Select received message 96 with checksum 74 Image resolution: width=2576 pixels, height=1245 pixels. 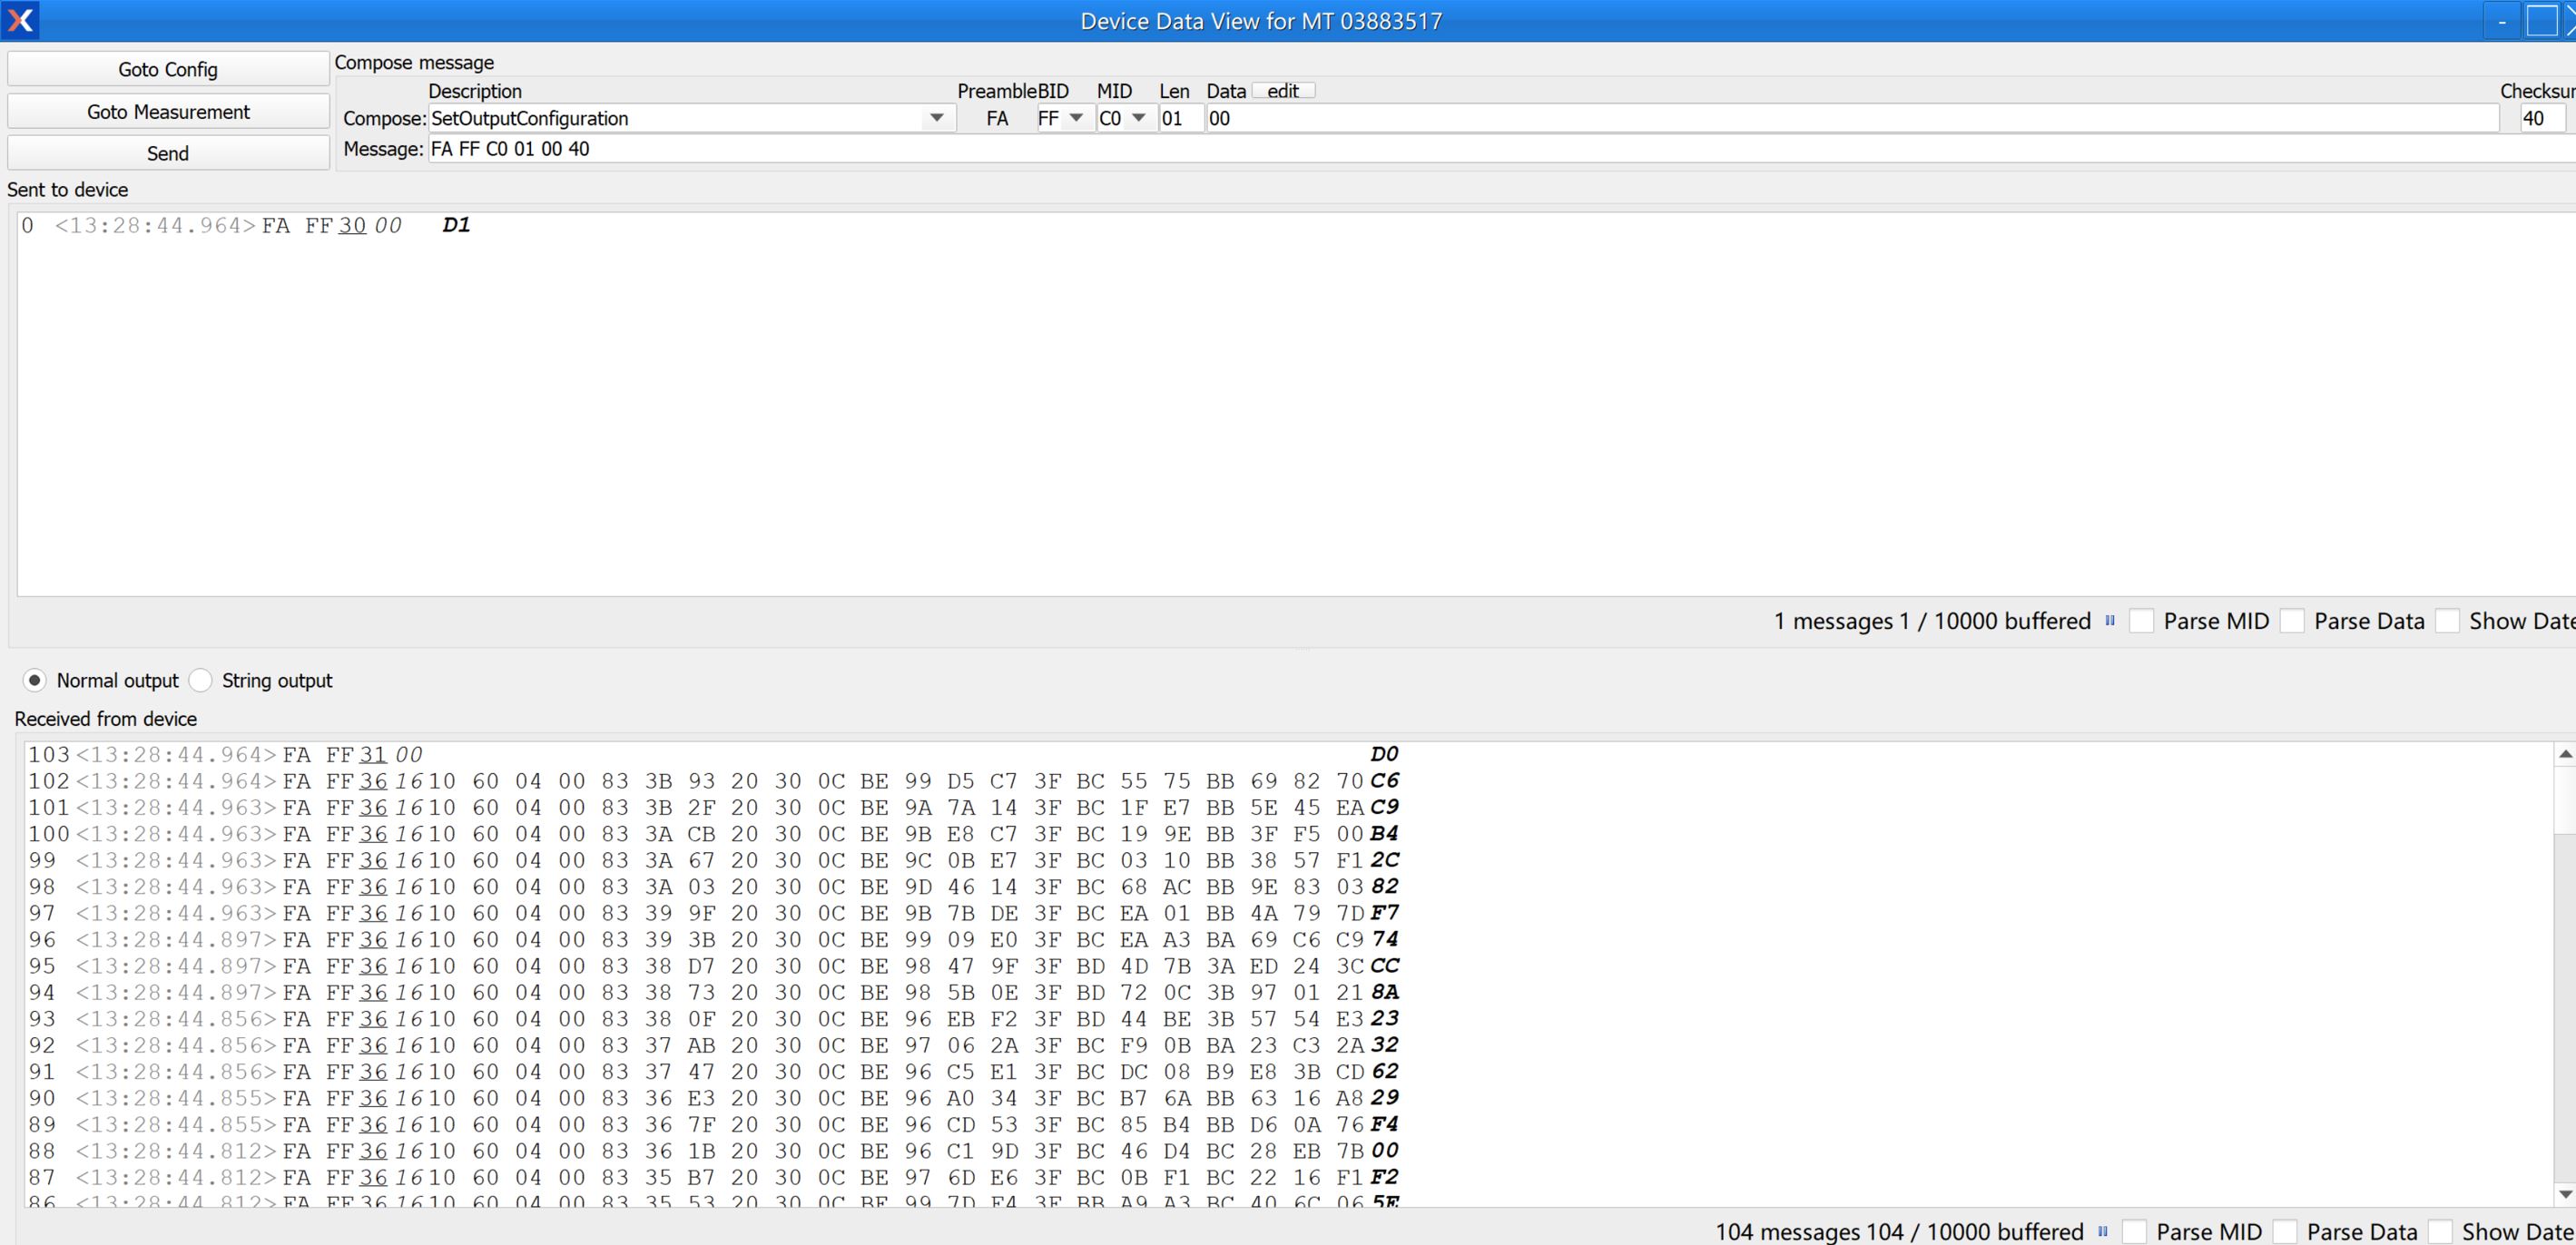coord(713,939)
